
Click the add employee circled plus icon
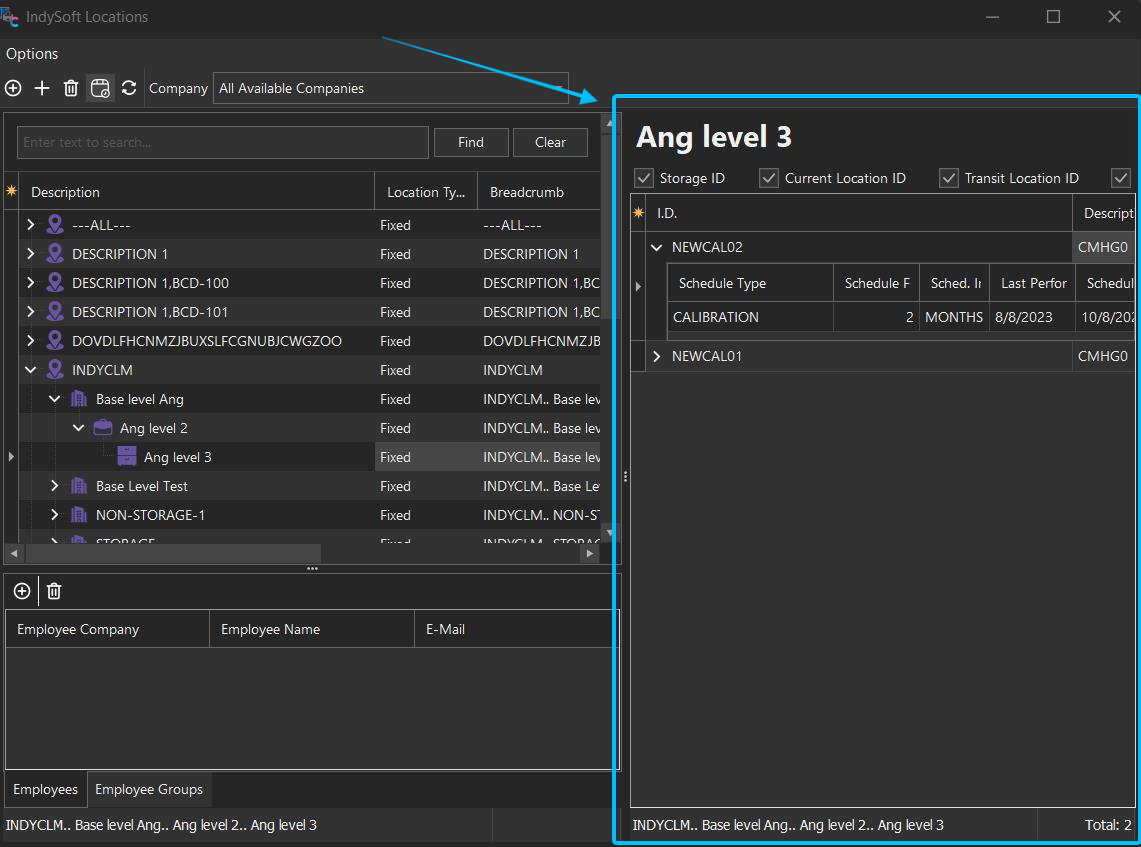click(x=21, y=591)
